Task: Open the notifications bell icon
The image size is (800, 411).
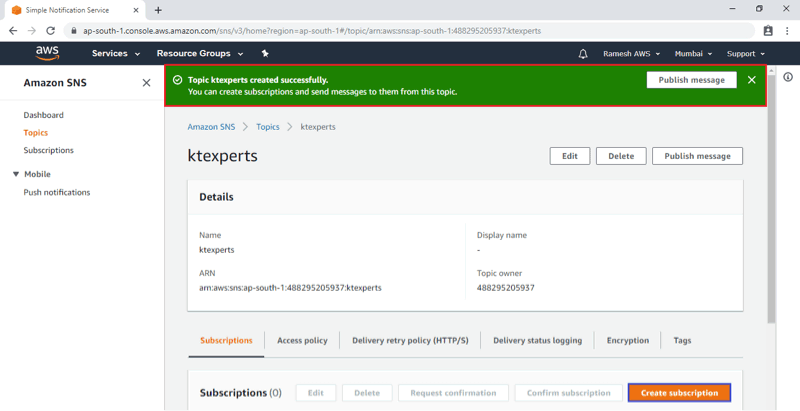Action: click(583, 54)
